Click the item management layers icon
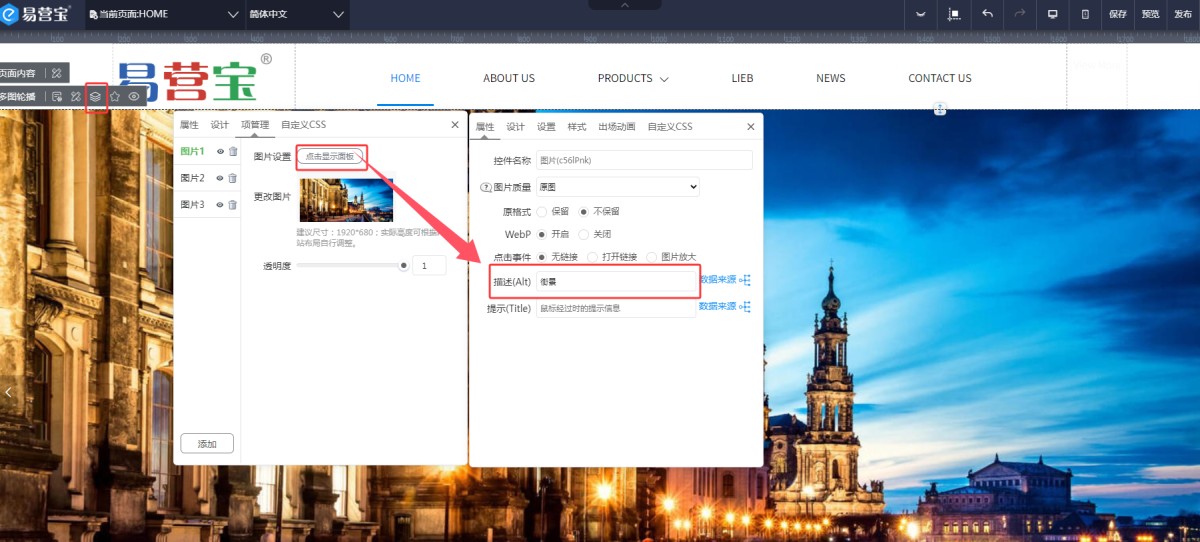This screenshot has height=542, width=1200. [96, 97]
